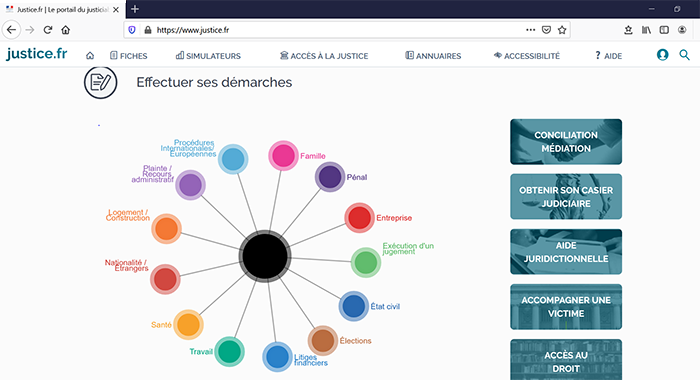Open ACCÈS AU DROIT tile
Screen dimensions: 700x380
[x=566, y=360]
